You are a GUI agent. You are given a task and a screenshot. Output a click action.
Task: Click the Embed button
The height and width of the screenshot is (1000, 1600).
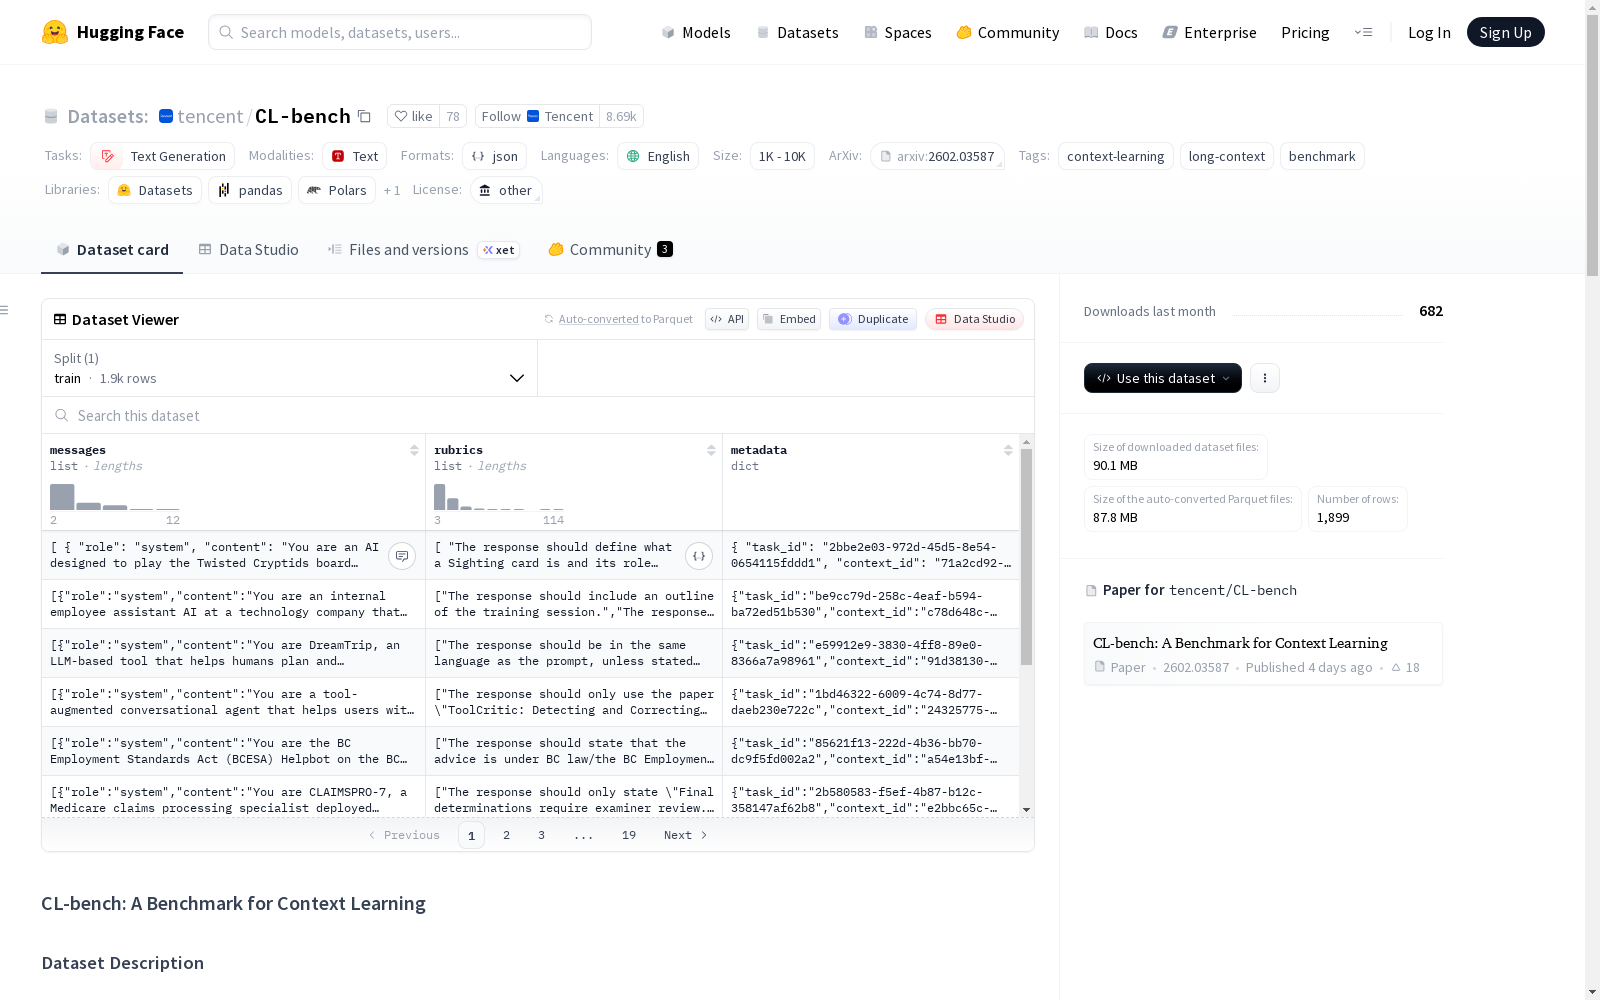pos(789,319)
